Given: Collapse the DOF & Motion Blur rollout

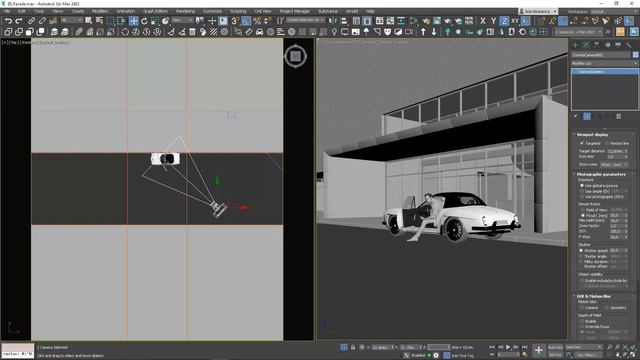Looking at the screenshot, I should 593,296.
